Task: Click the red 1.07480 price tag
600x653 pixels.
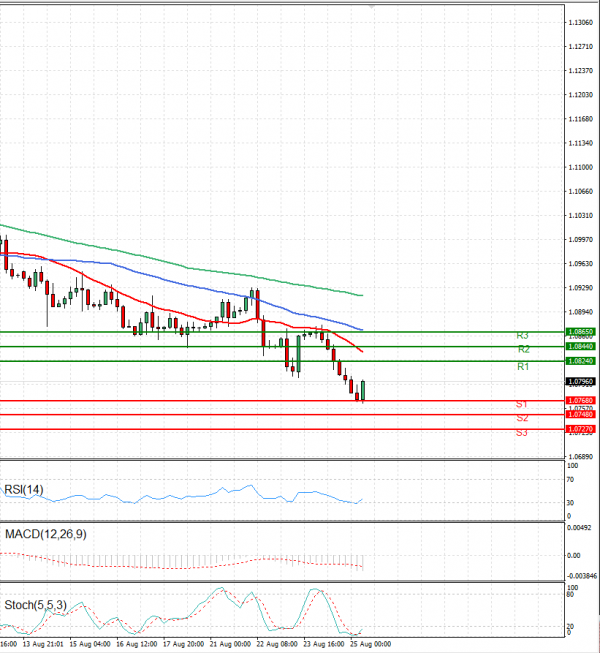Action: click(580, 415)
